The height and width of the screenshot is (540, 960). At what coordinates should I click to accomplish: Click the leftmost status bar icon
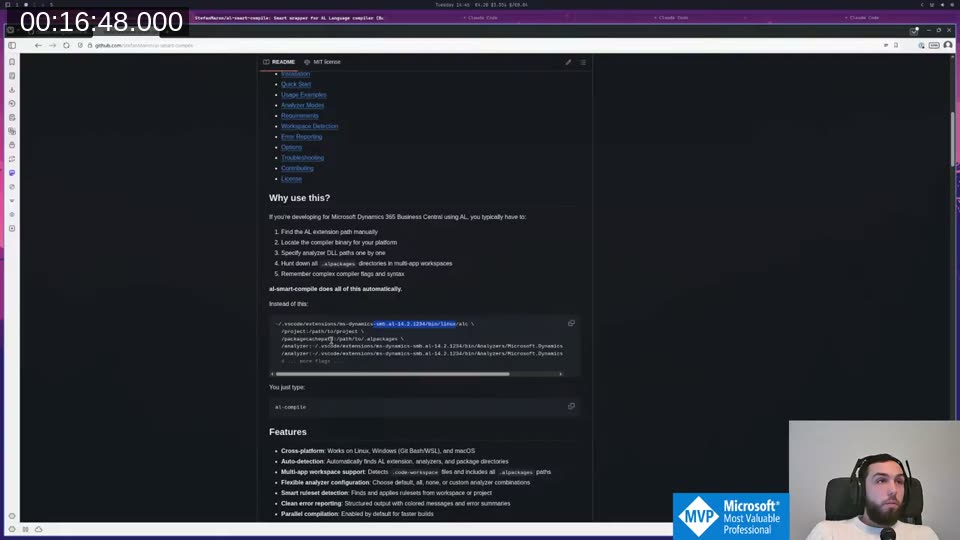tap(12, 529)
